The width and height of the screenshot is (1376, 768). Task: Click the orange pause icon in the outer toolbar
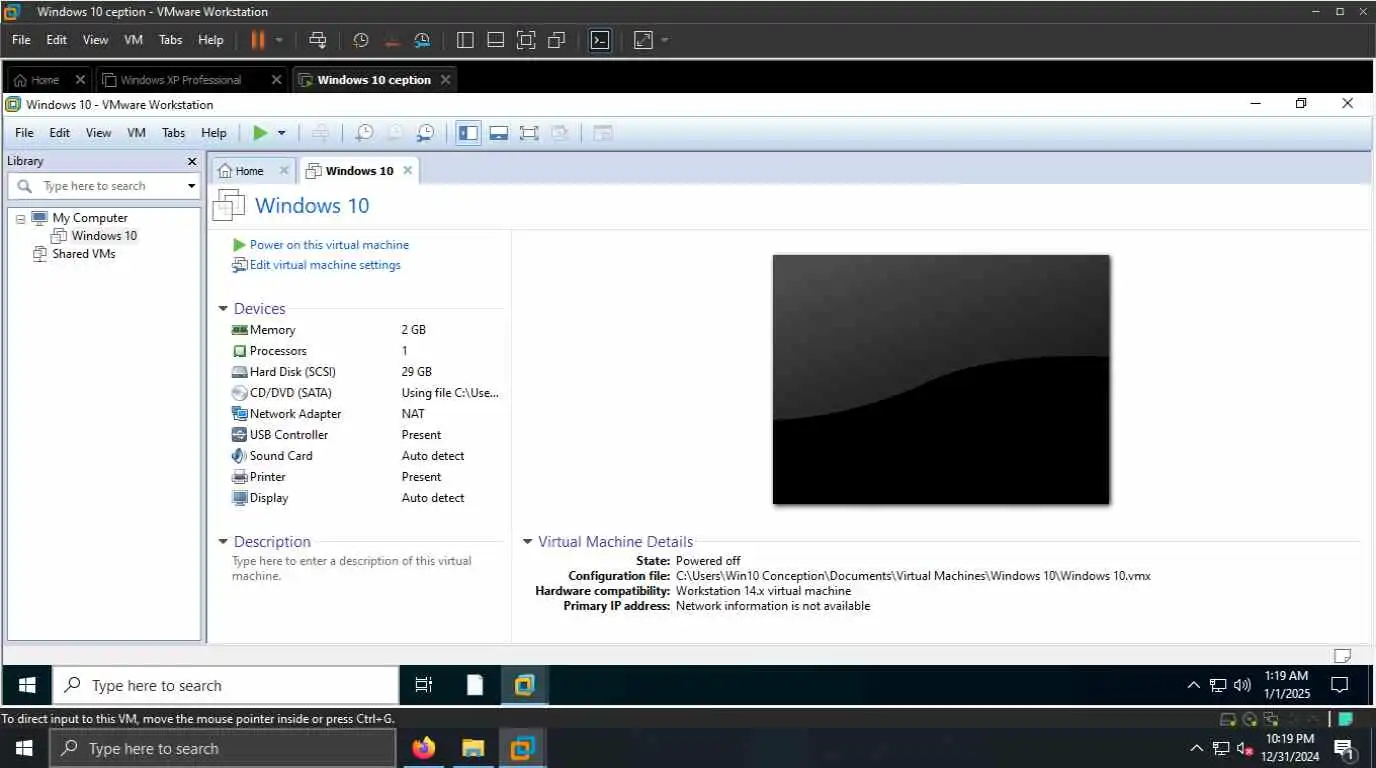(x=257, y=40)
